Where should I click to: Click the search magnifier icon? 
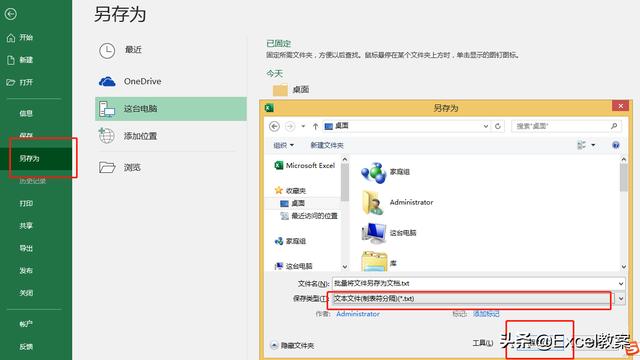[x=614, y=126]
